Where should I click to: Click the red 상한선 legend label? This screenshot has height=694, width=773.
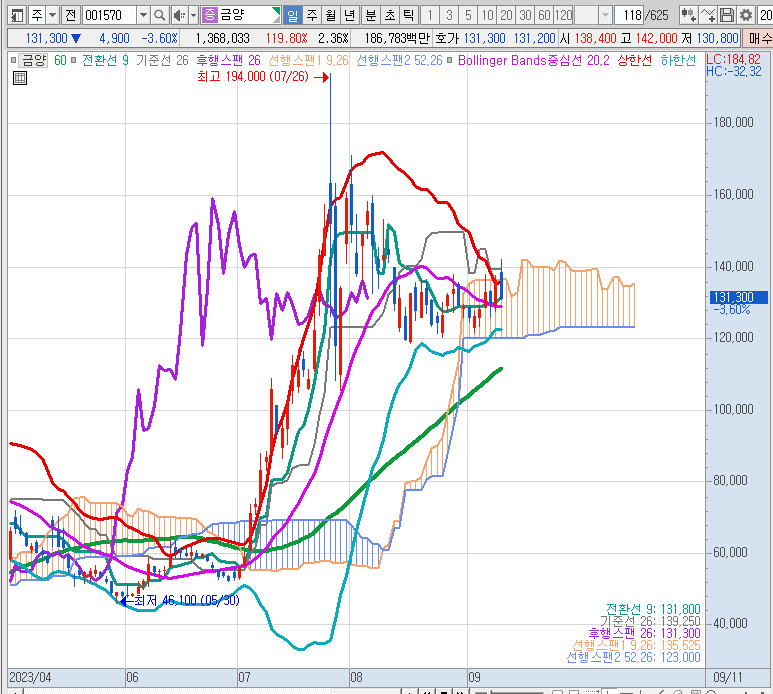pos(634,61)
